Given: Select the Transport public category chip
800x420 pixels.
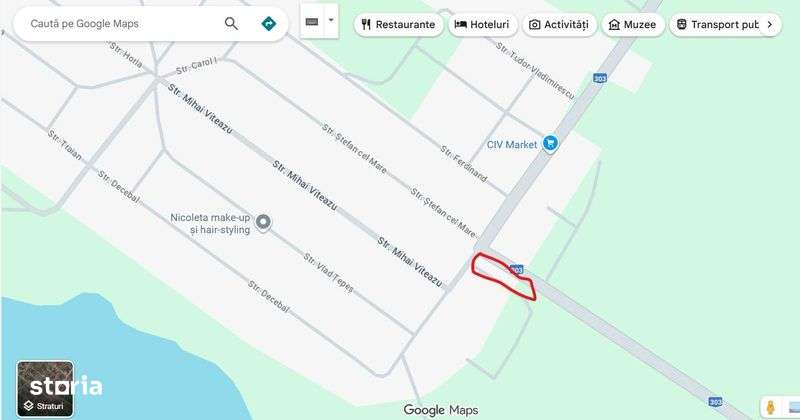Looking at the screenshot, I should (x=717, y=24).
